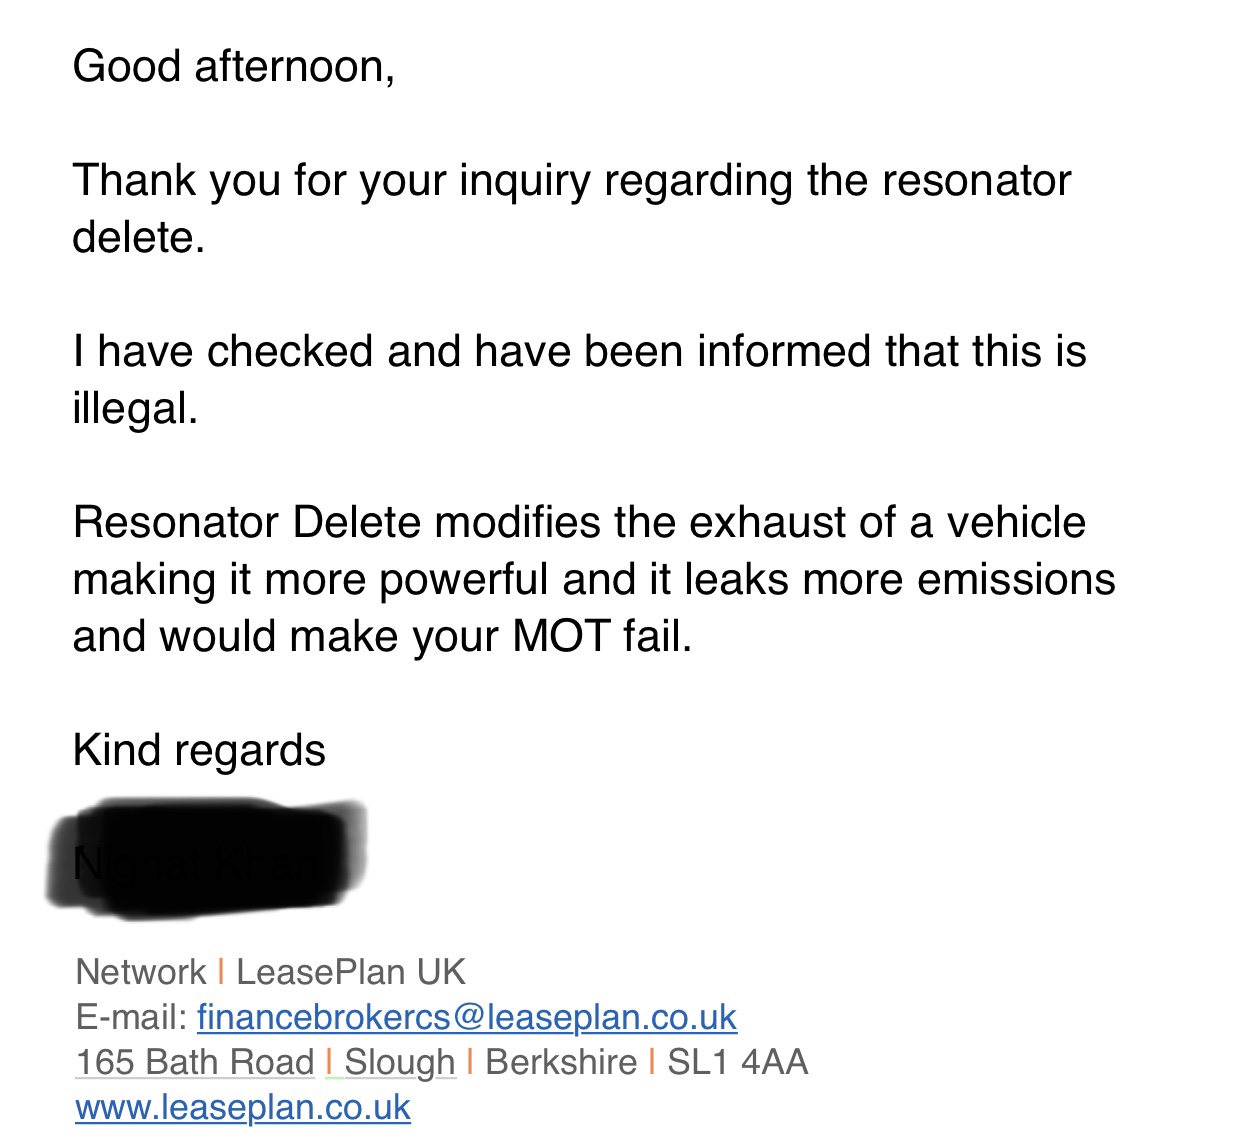Image resolution: width=1242 pixels, height=1147 pixels.
Task: Visit the www.leaseplan.co.uk website link
Action: coord(243,1107)
